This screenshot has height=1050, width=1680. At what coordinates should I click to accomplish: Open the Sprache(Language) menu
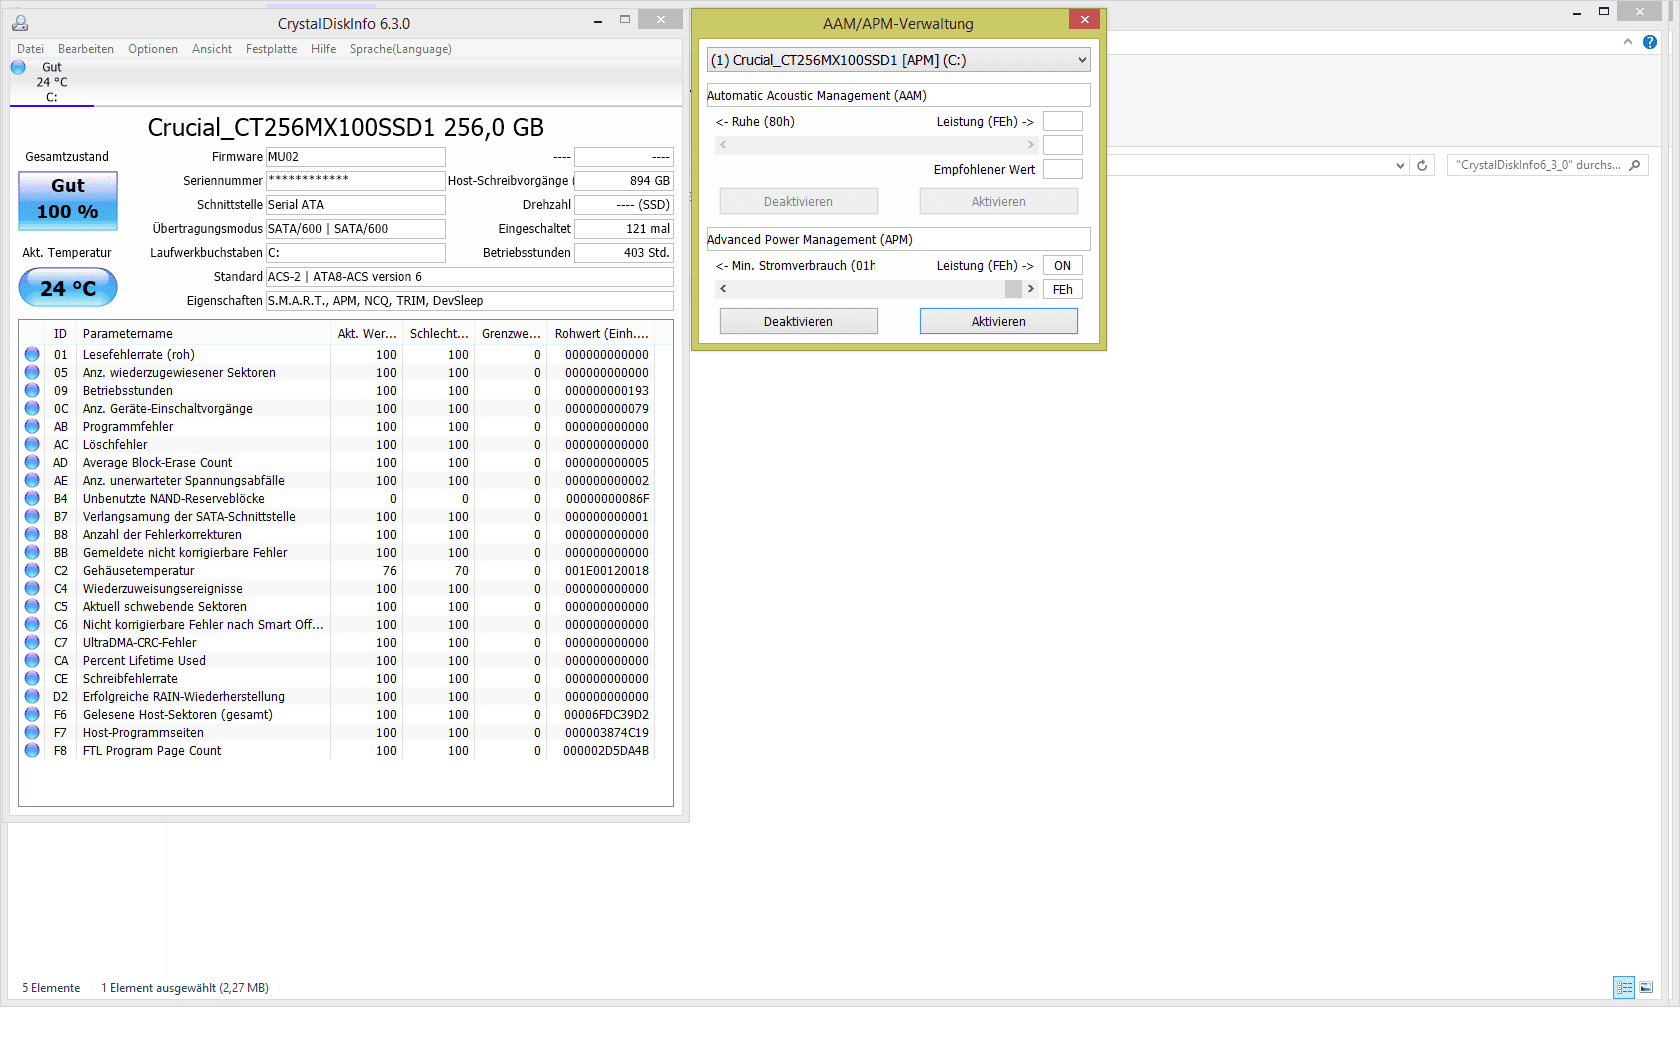click(x=401, y=49)
